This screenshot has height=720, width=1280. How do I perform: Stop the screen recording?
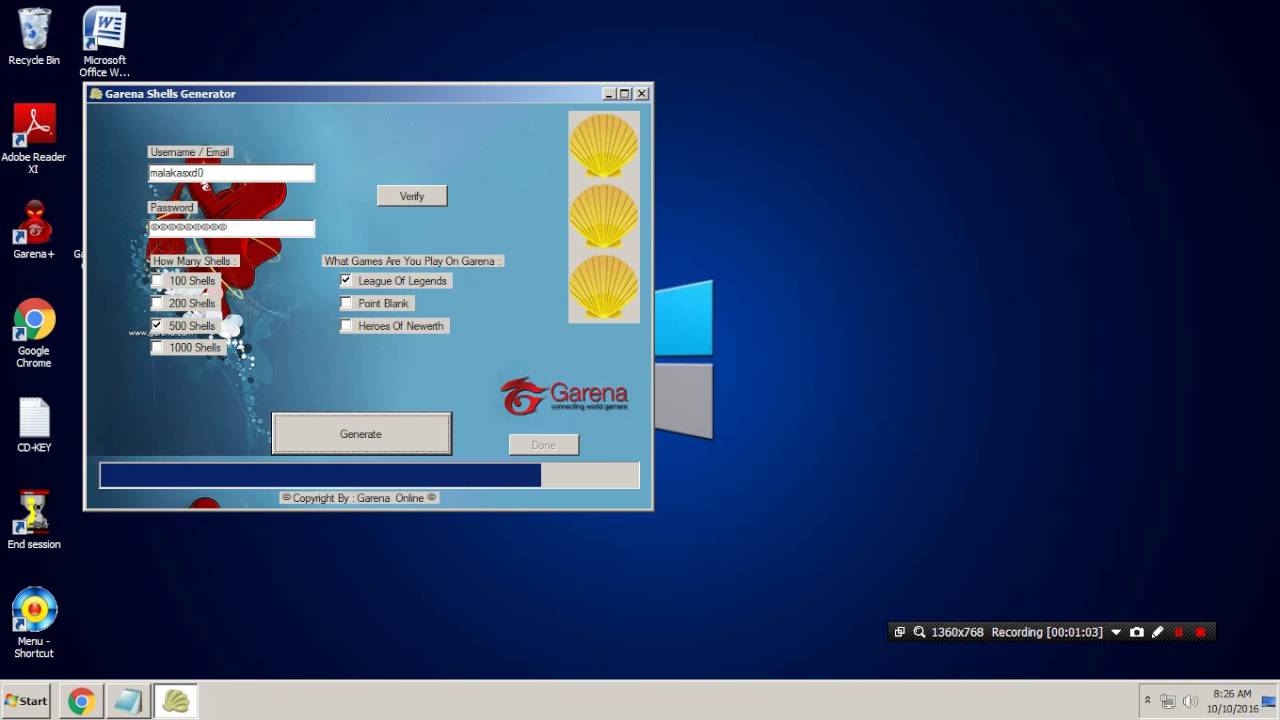click(1200, 632)
